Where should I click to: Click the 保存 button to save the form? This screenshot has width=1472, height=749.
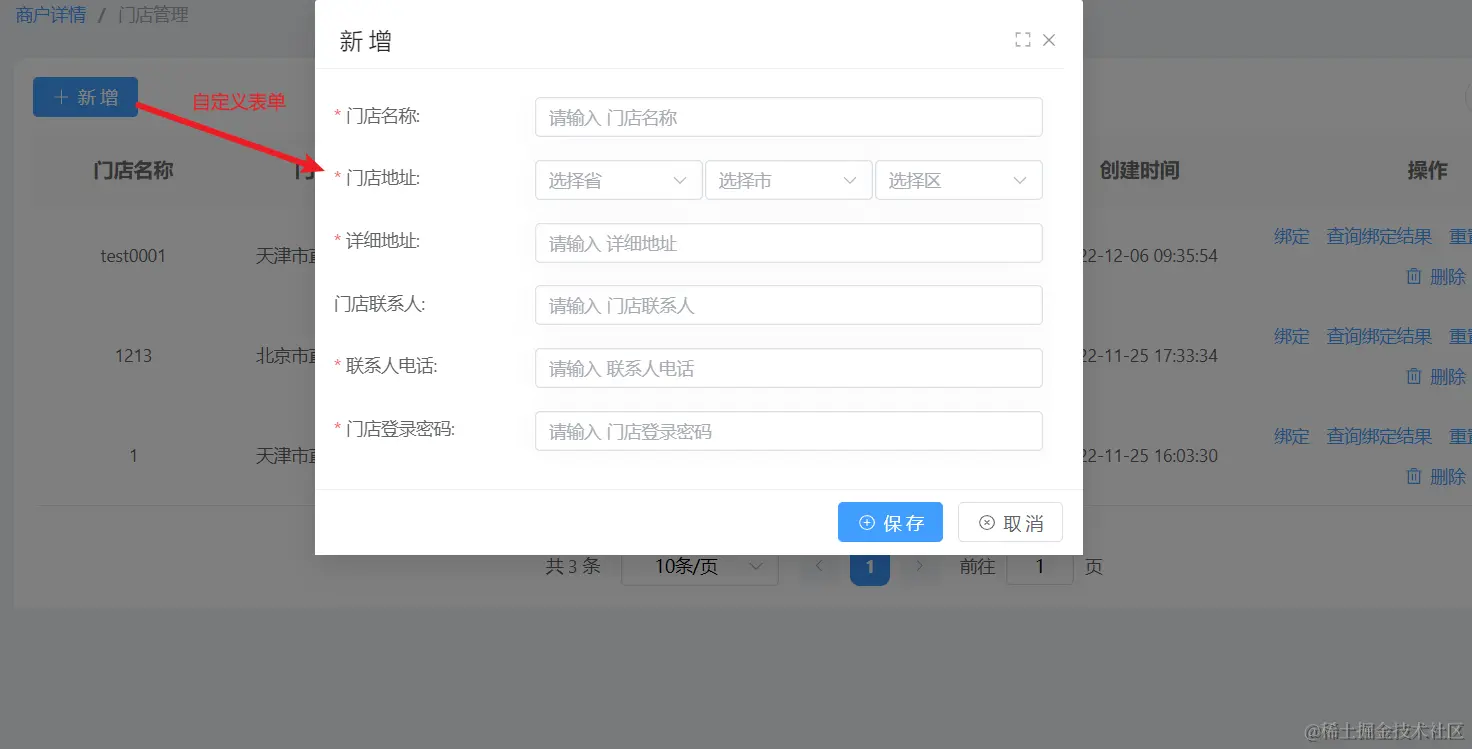(890, 521)
